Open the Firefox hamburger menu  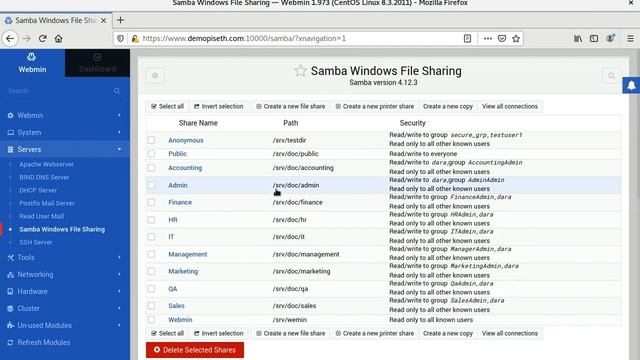631,38
